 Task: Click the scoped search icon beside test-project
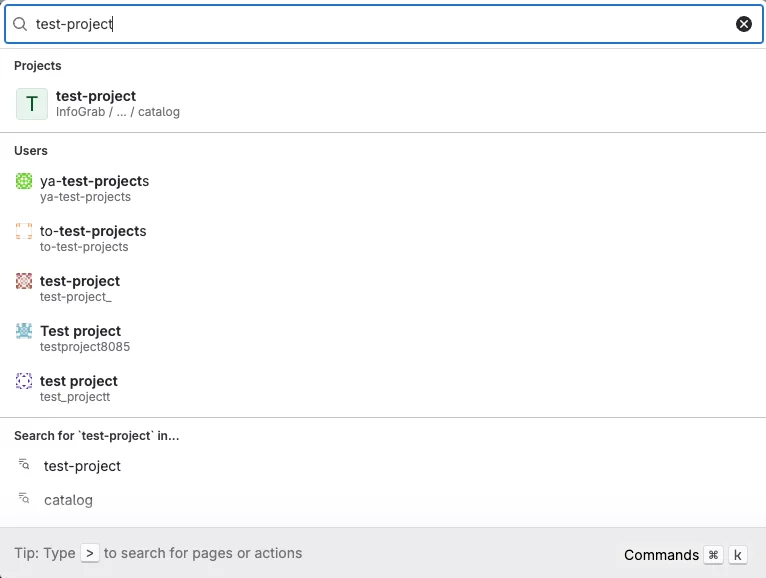coord(25,466)
